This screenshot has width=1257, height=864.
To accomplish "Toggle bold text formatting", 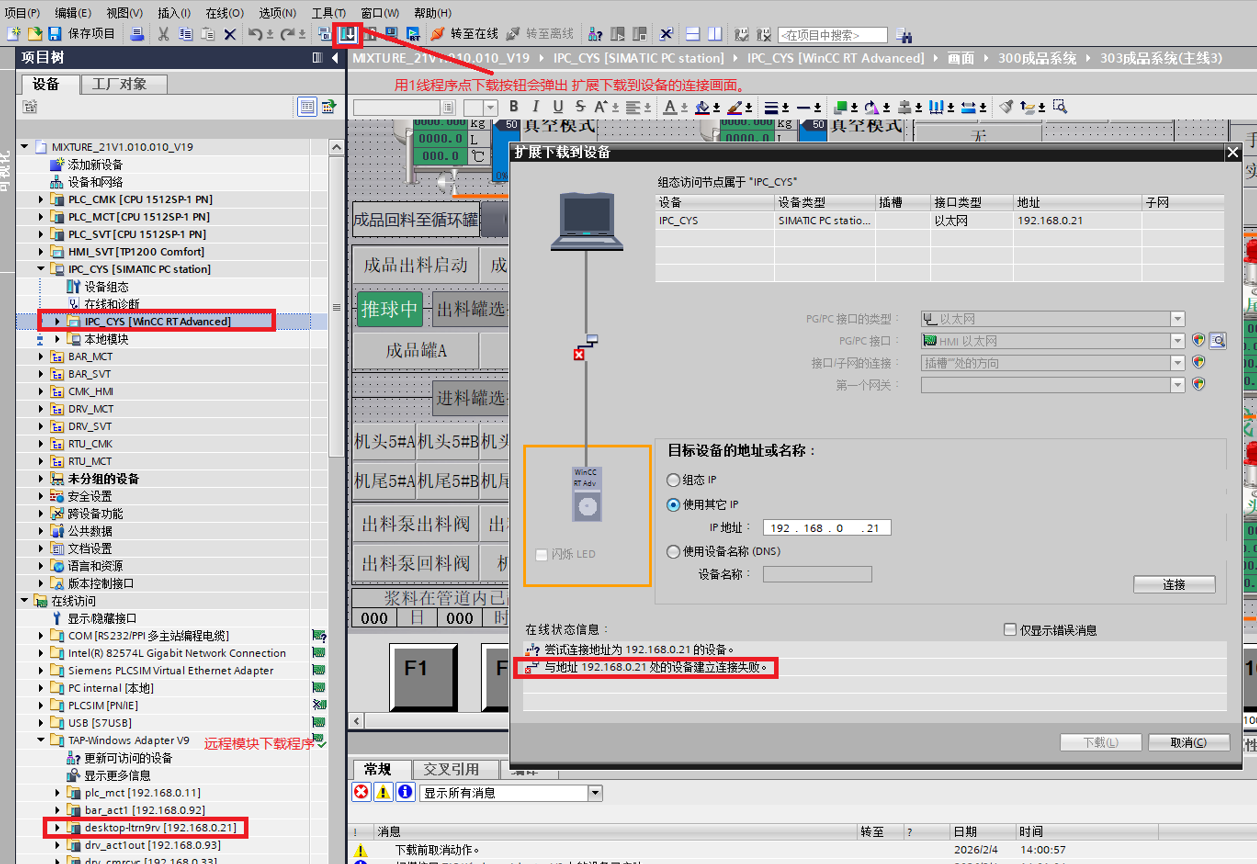I will (514, 107).
